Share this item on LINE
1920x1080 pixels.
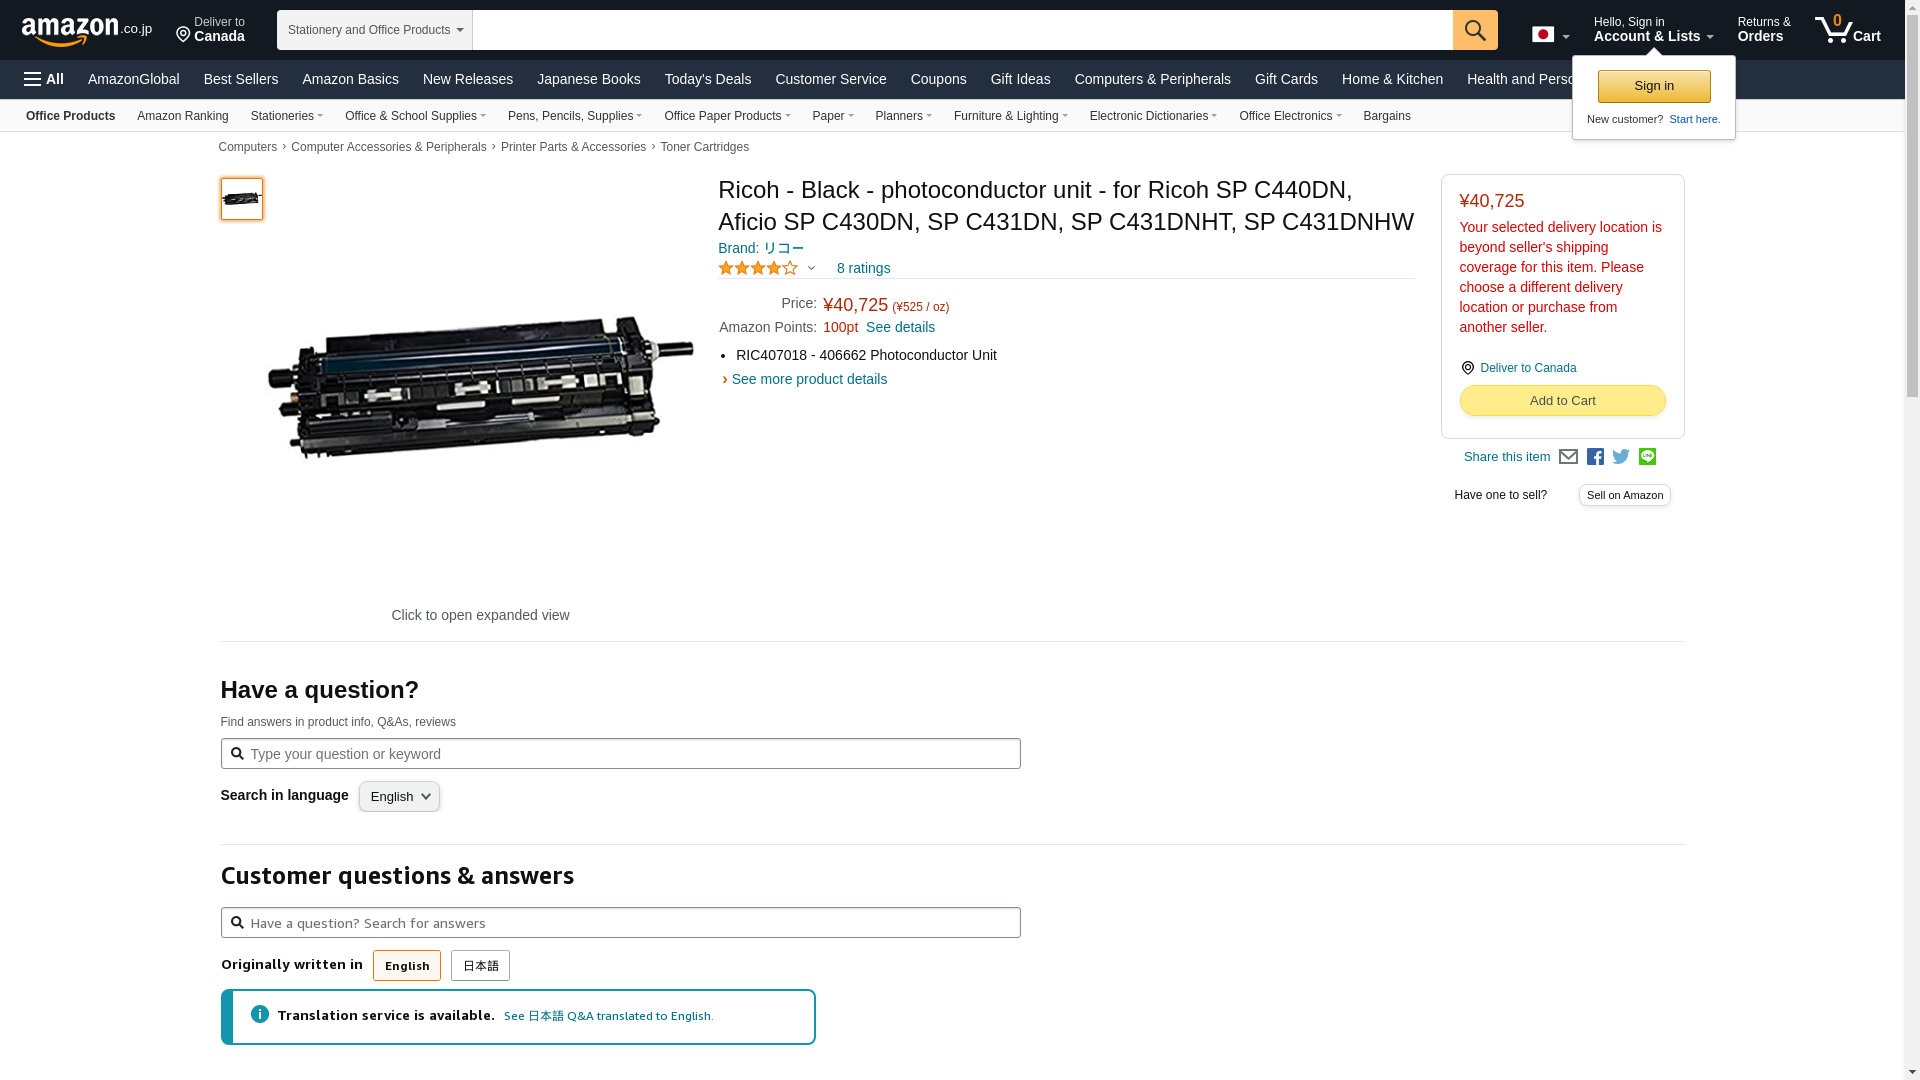pos(1647,457)
